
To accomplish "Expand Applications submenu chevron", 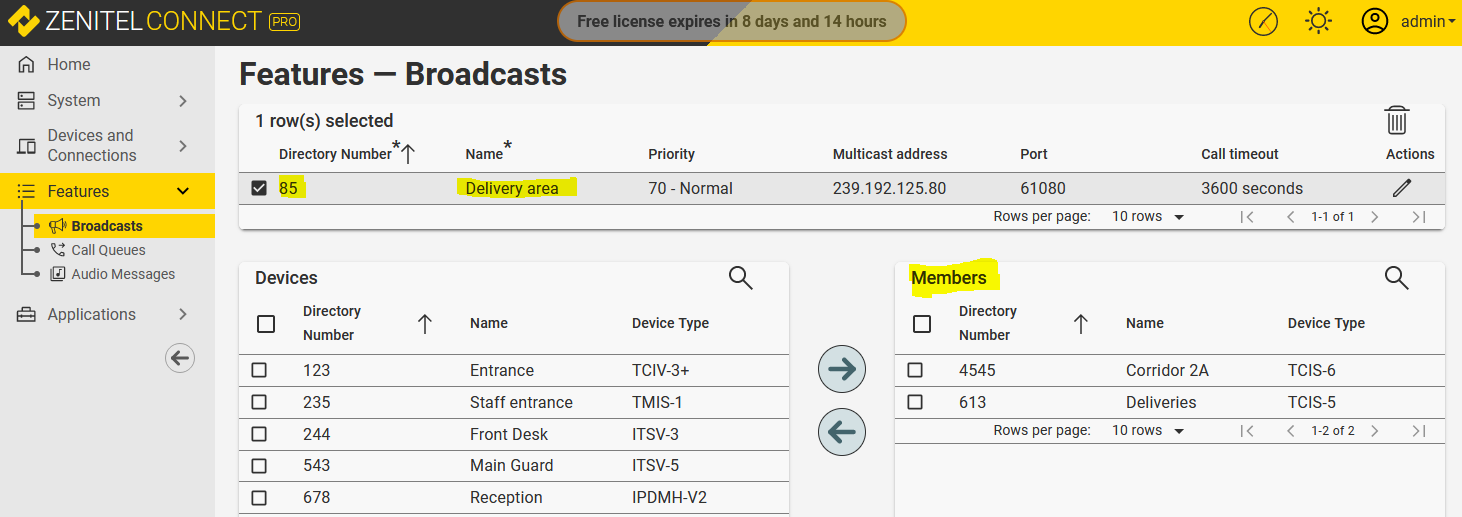I will pos(183,314).
